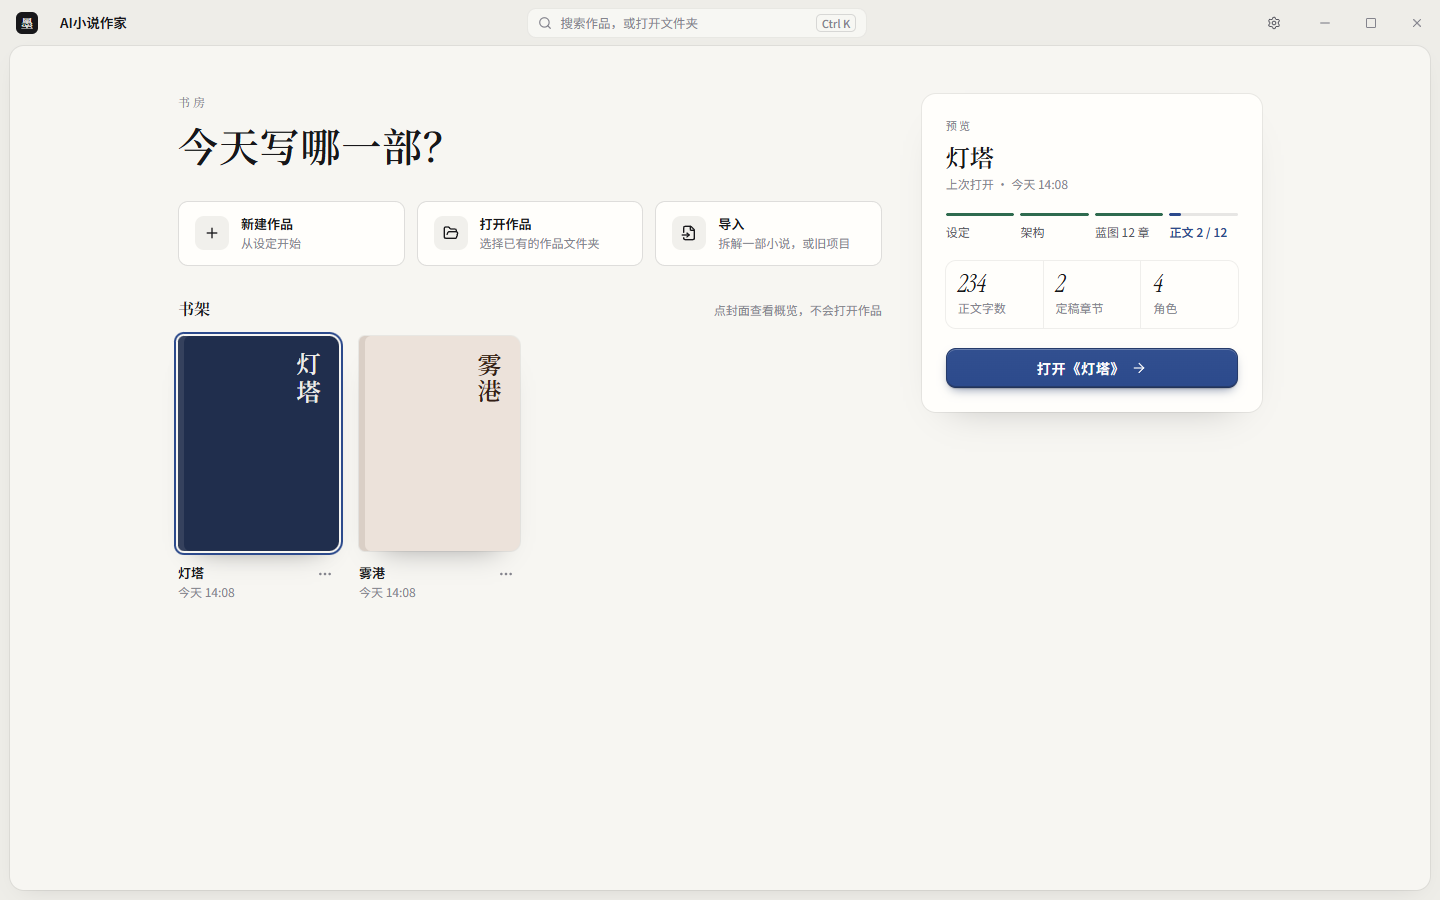Click the 4 角色 stat

tap(1189, 294)
